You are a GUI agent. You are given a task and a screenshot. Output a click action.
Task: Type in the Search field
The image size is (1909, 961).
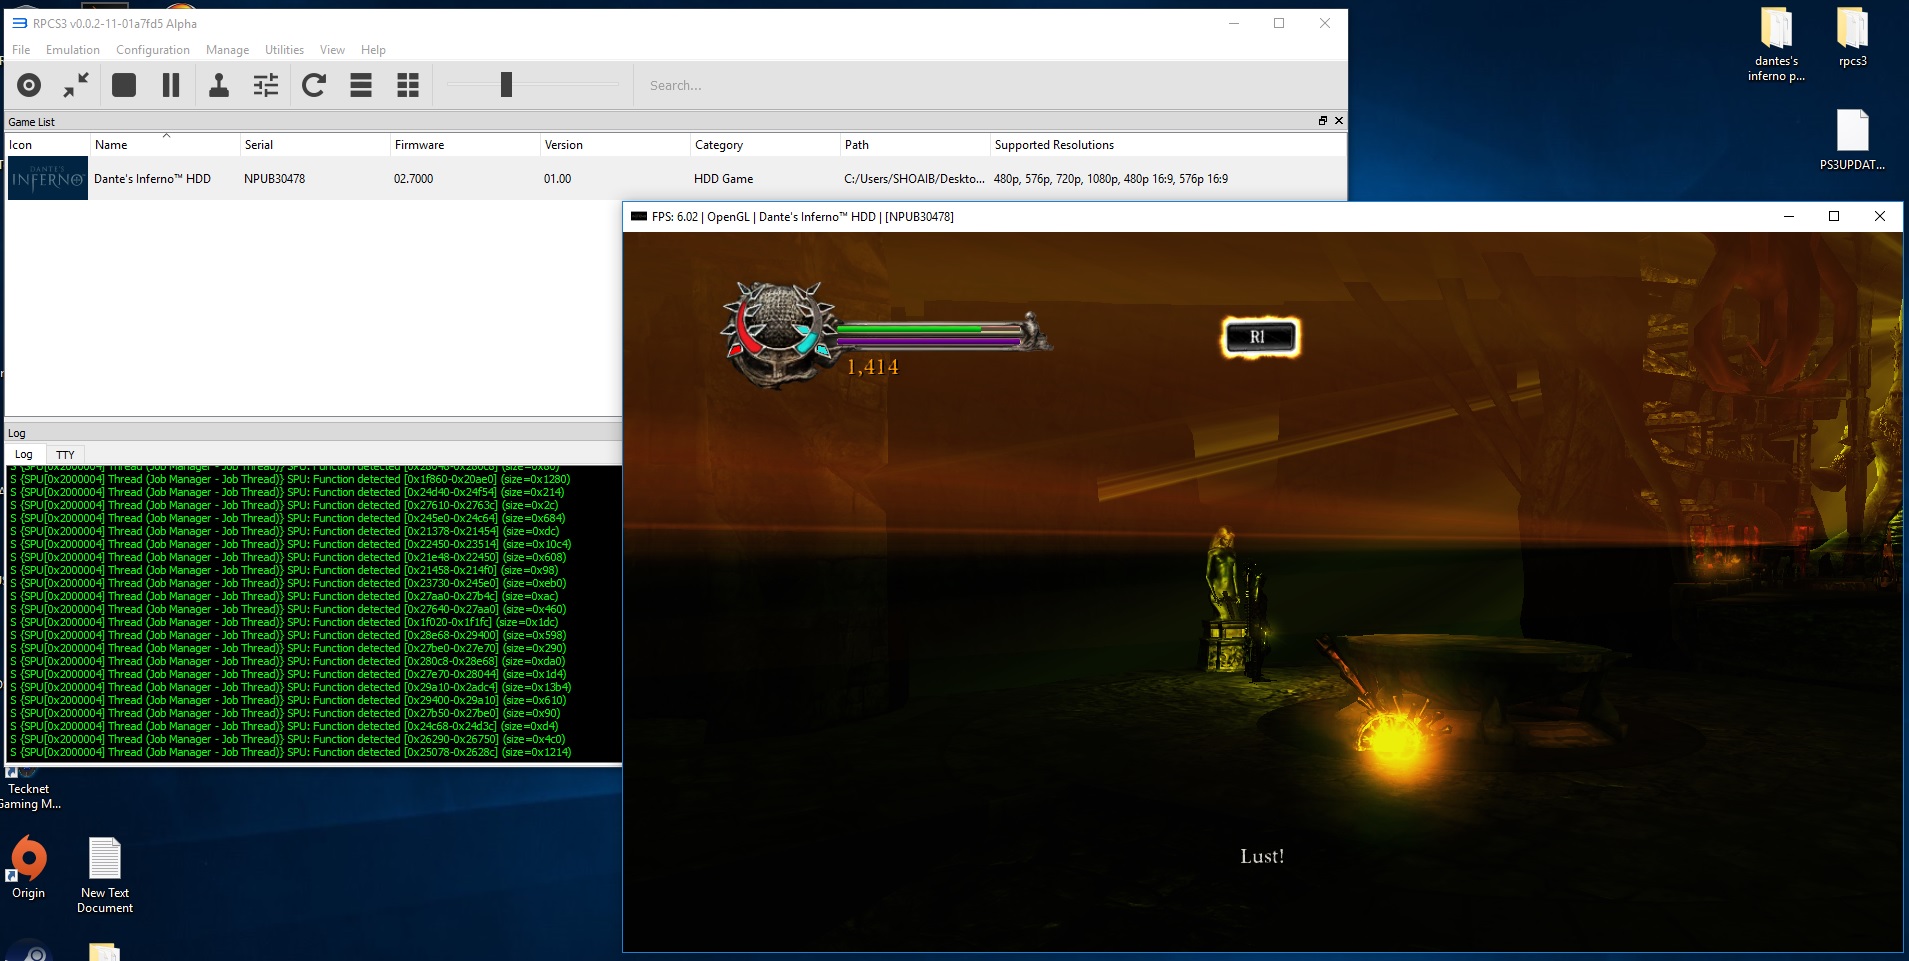click(x=800, y=86)
